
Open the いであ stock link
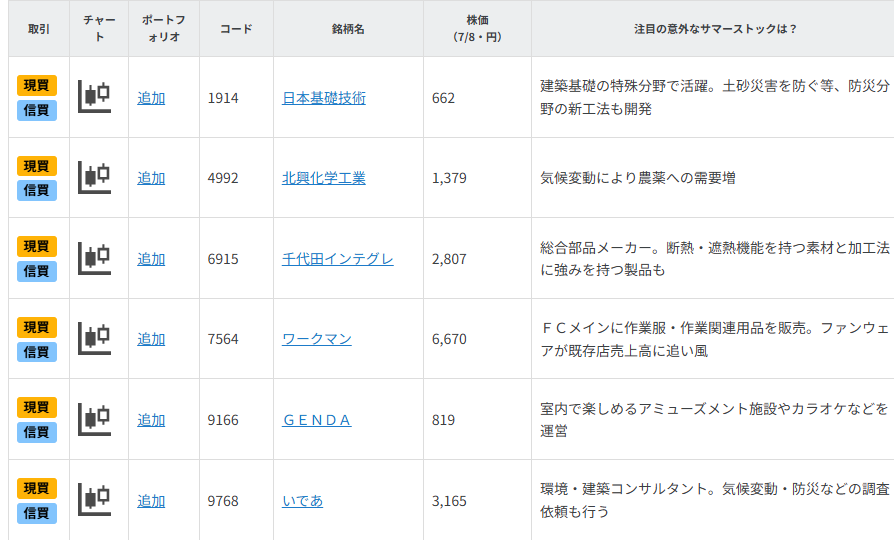click(303, 501)
